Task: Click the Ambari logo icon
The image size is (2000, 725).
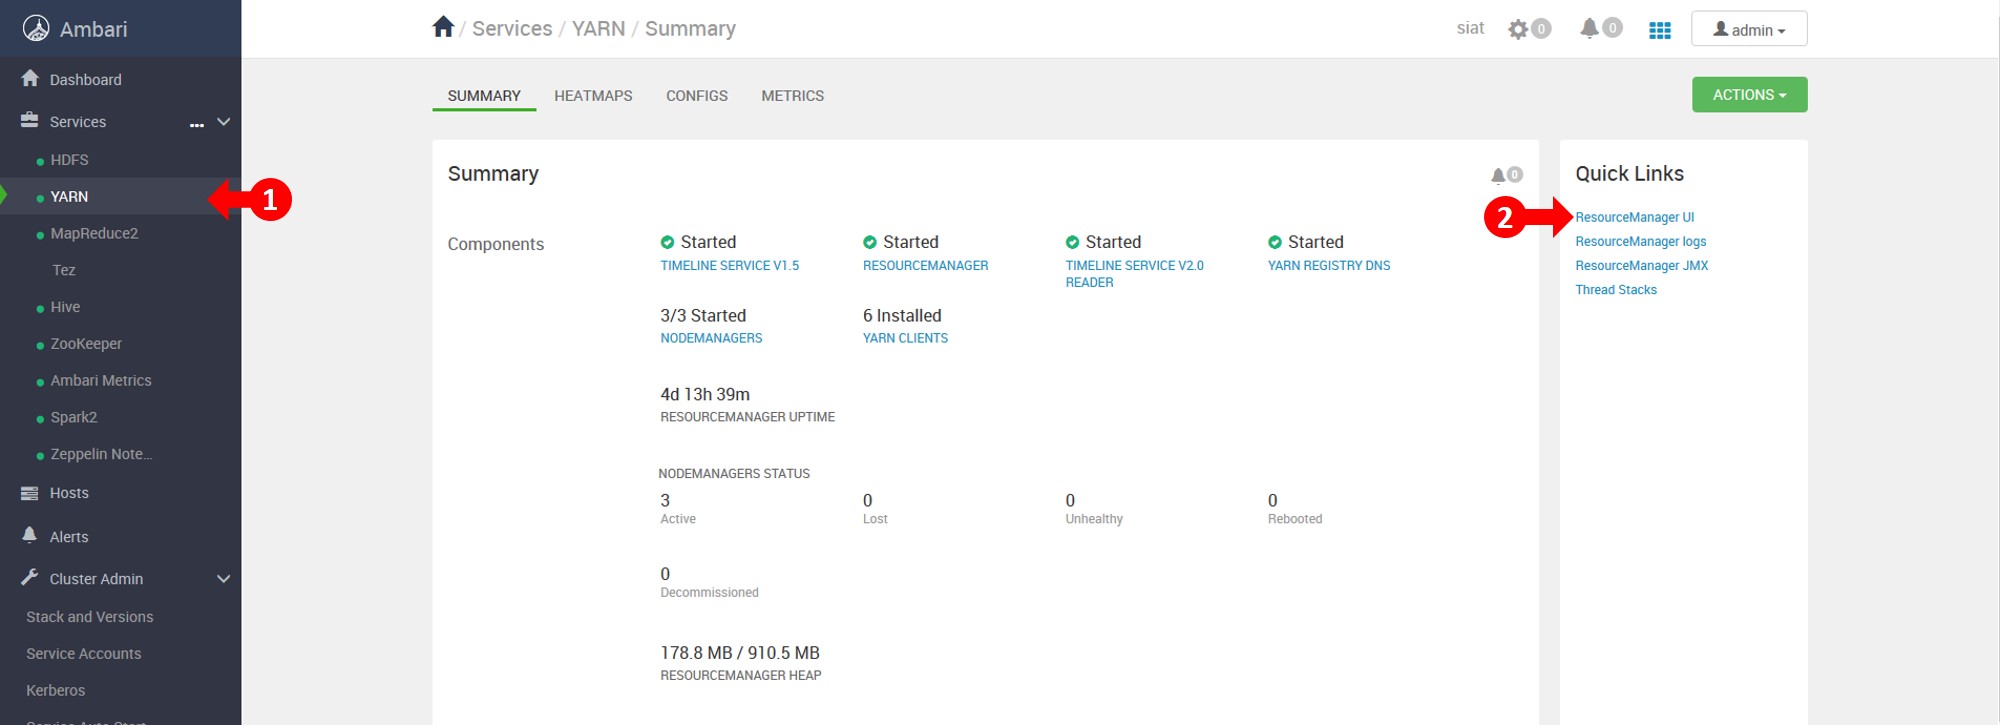Action: coord(36,29)
